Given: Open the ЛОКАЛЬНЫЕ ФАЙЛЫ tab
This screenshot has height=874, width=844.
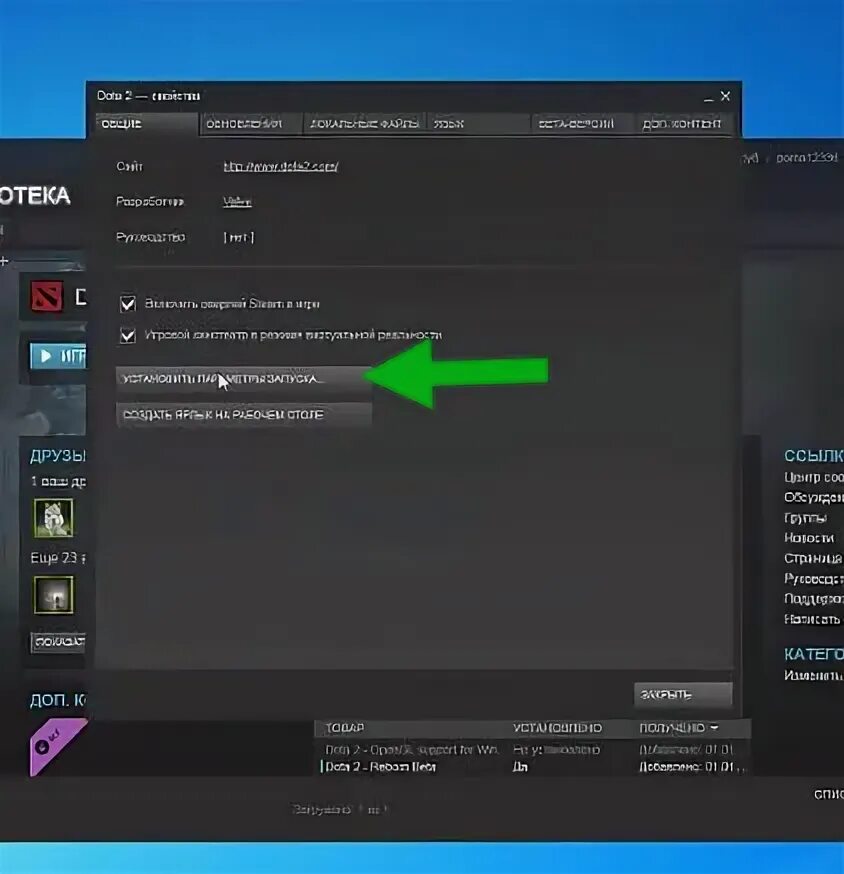Looking at the screenshot, I should click(365, 124).
